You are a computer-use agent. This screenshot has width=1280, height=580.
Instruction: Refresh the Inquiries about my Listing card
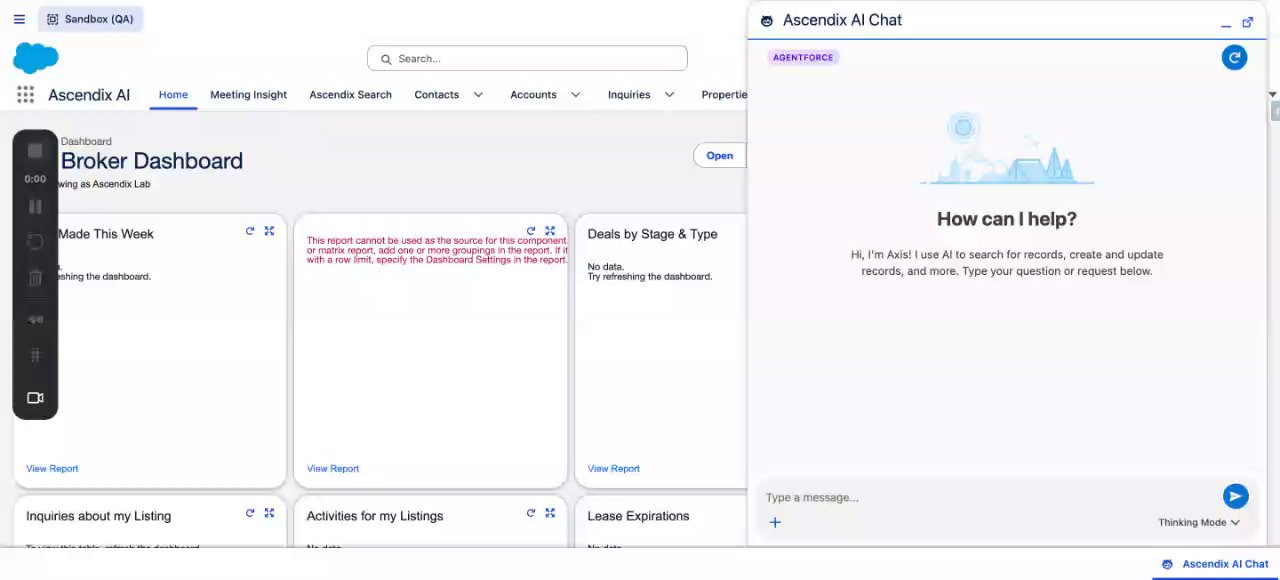pyautogui.click(x=250, y=513)
